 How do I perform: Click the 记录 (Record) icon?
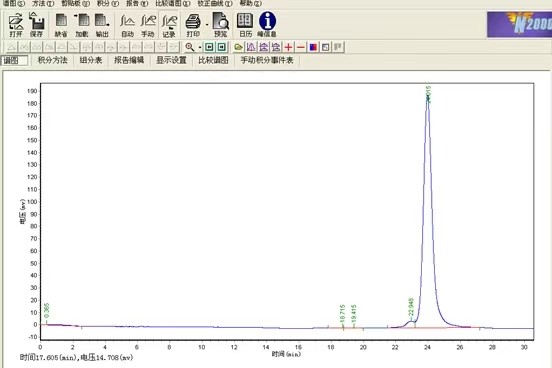169,25
